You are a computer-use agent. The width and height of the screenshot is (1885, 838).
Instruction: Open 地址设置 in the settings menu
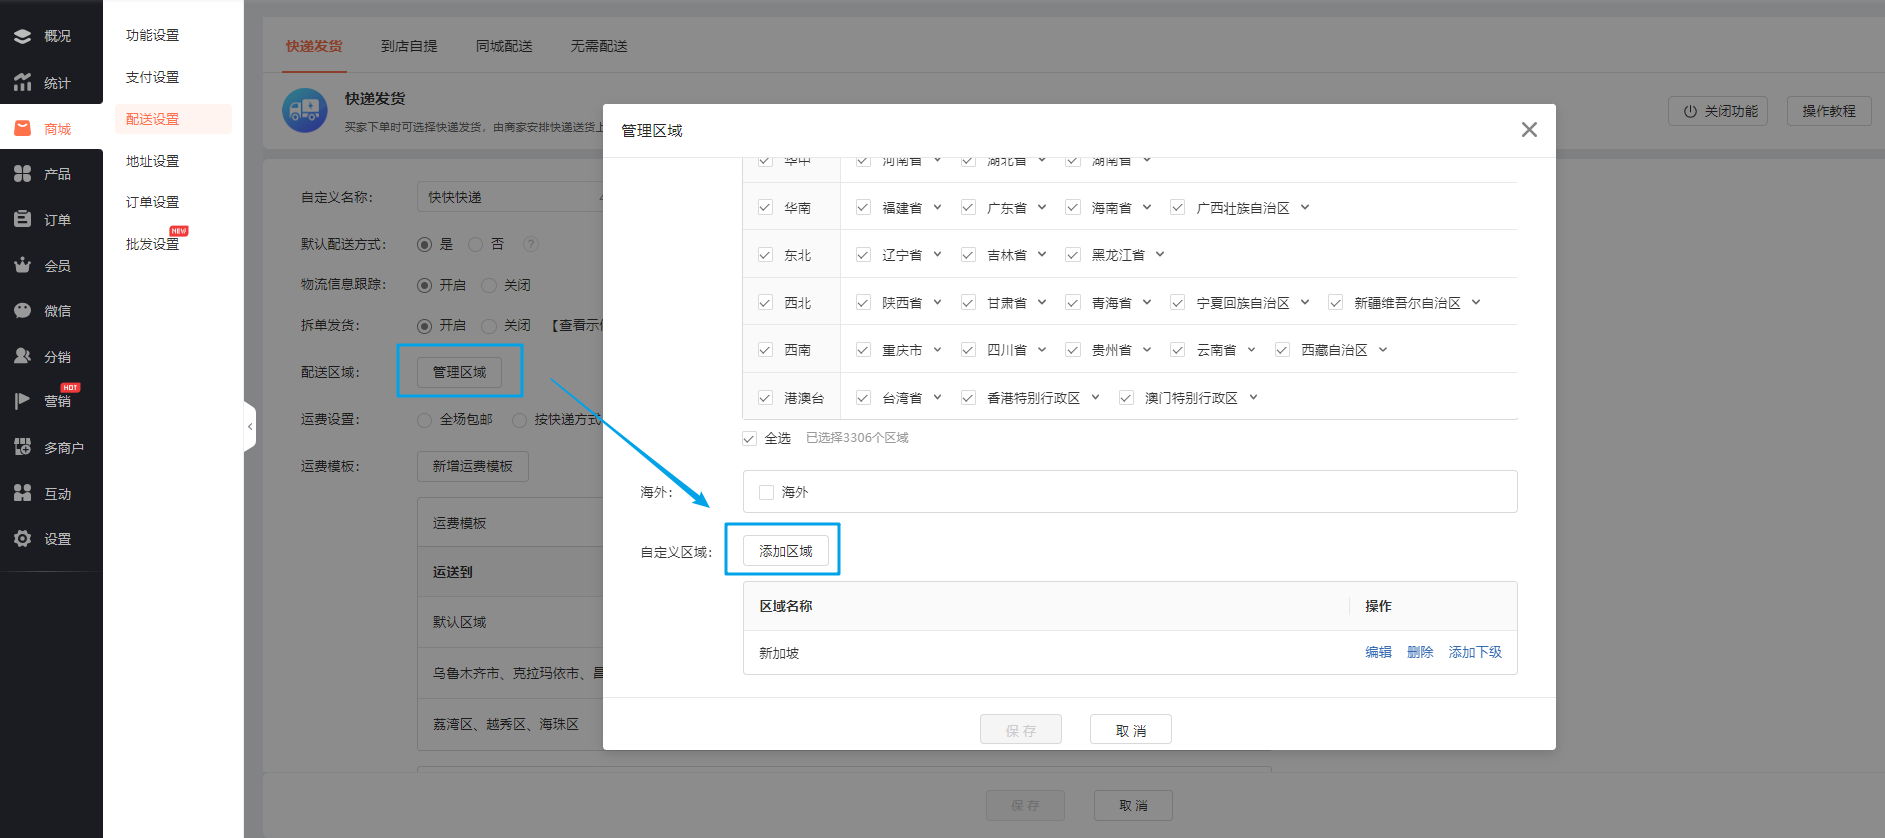click(x=152, y=161)
